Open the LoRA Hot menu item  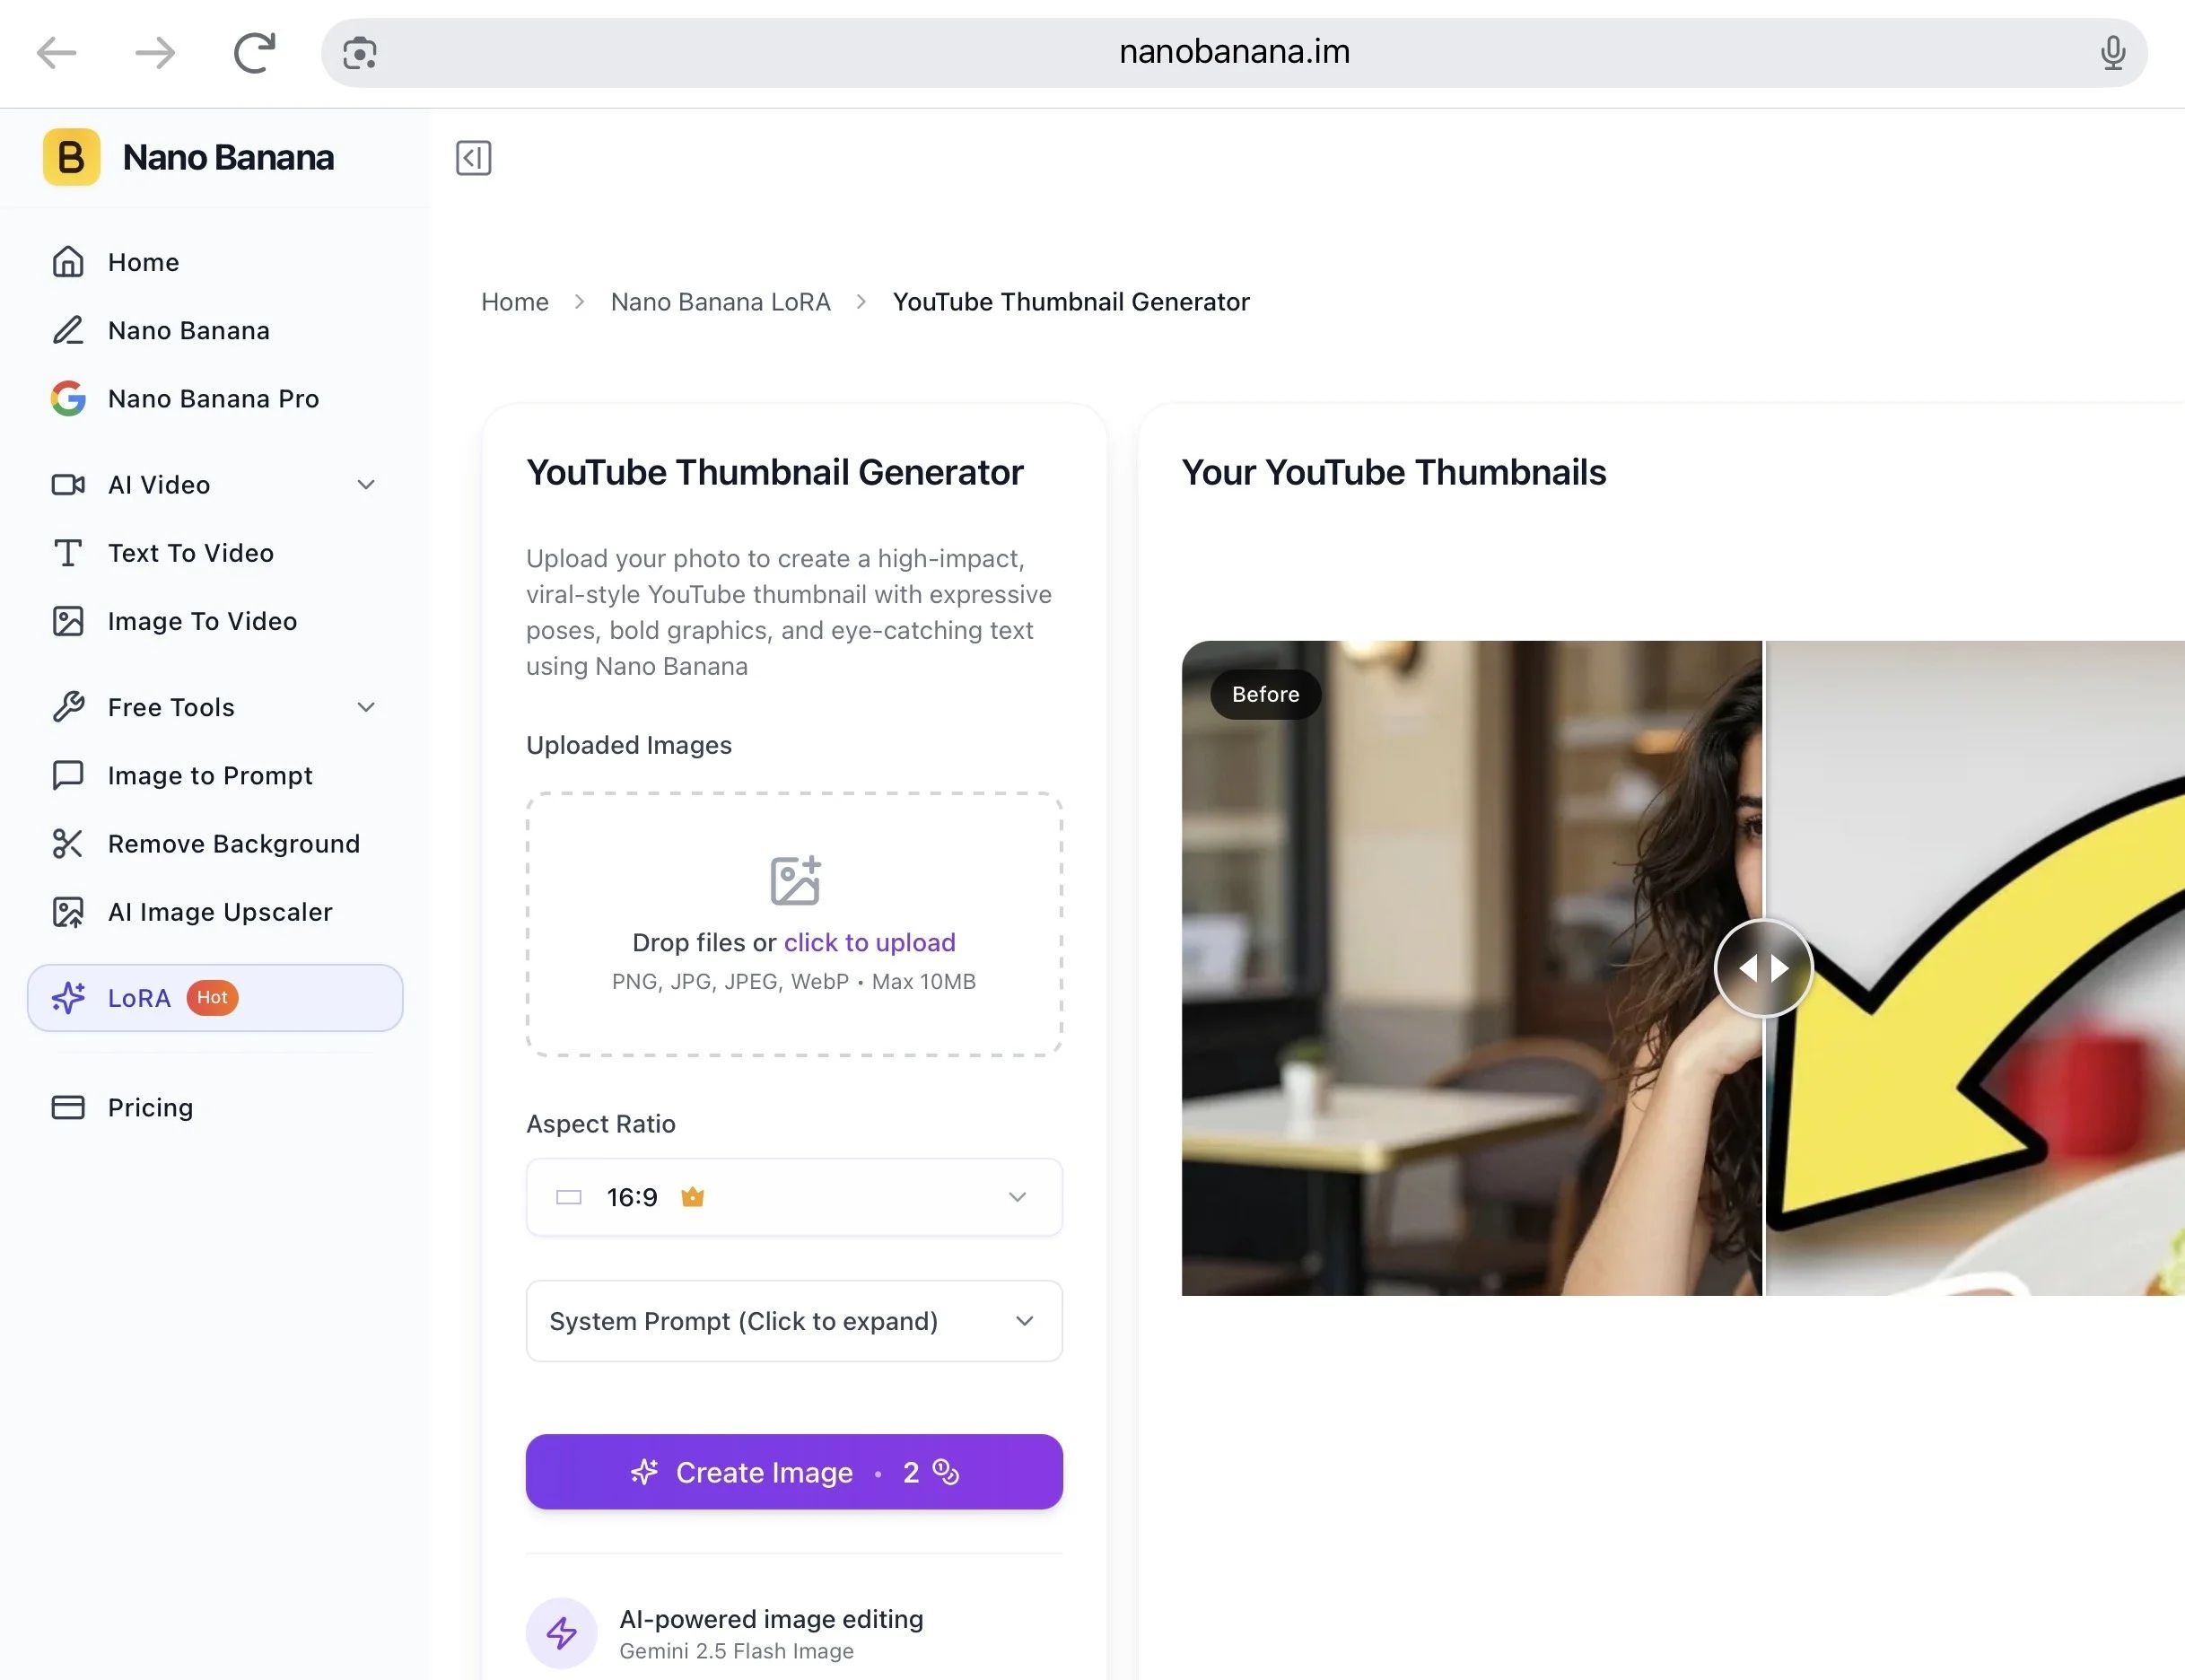(x=215, y=998)
